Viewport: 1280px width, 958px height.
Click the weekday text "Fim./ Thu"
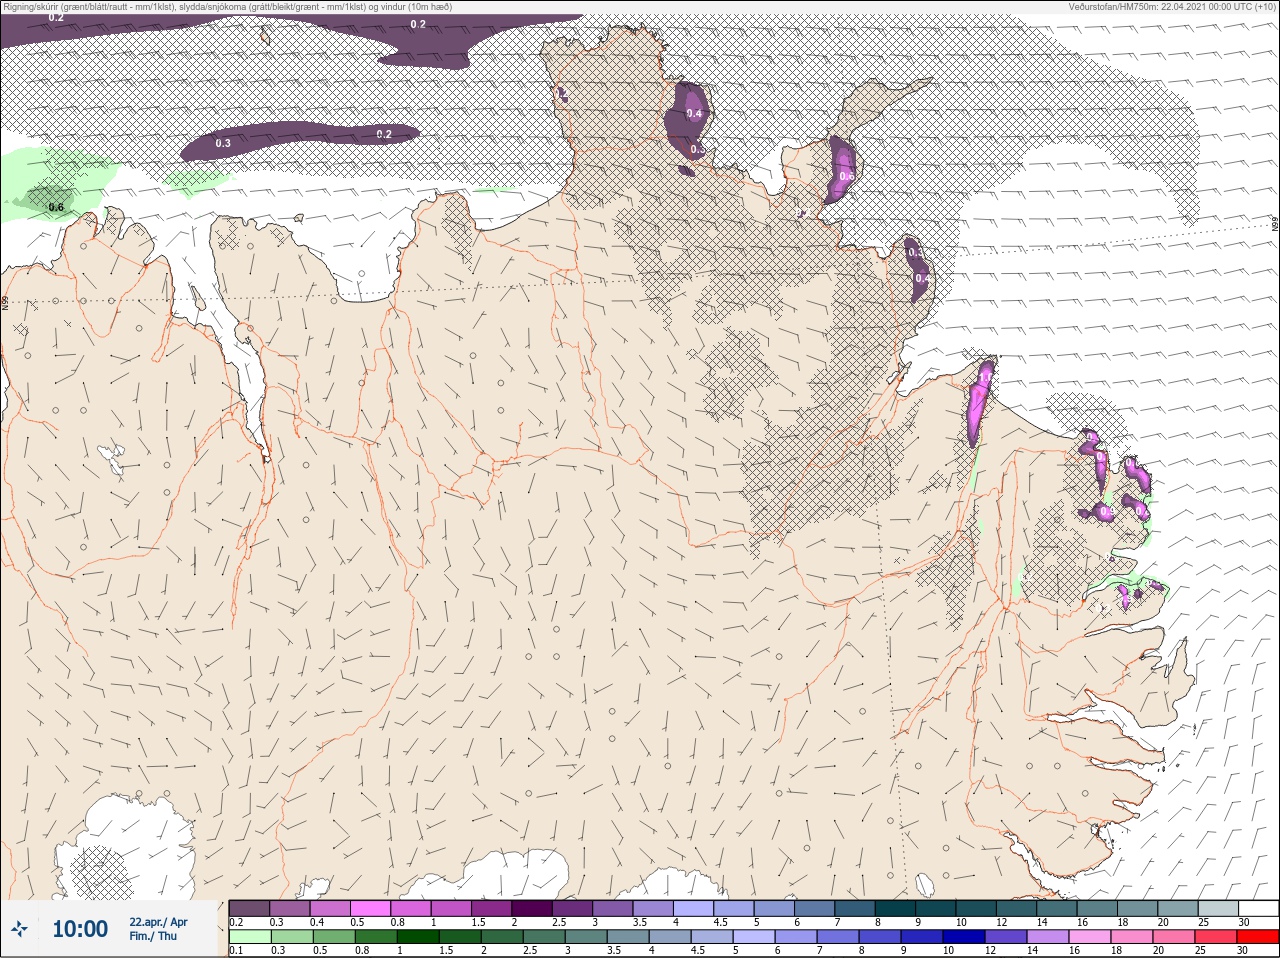[x=153, y=936]
